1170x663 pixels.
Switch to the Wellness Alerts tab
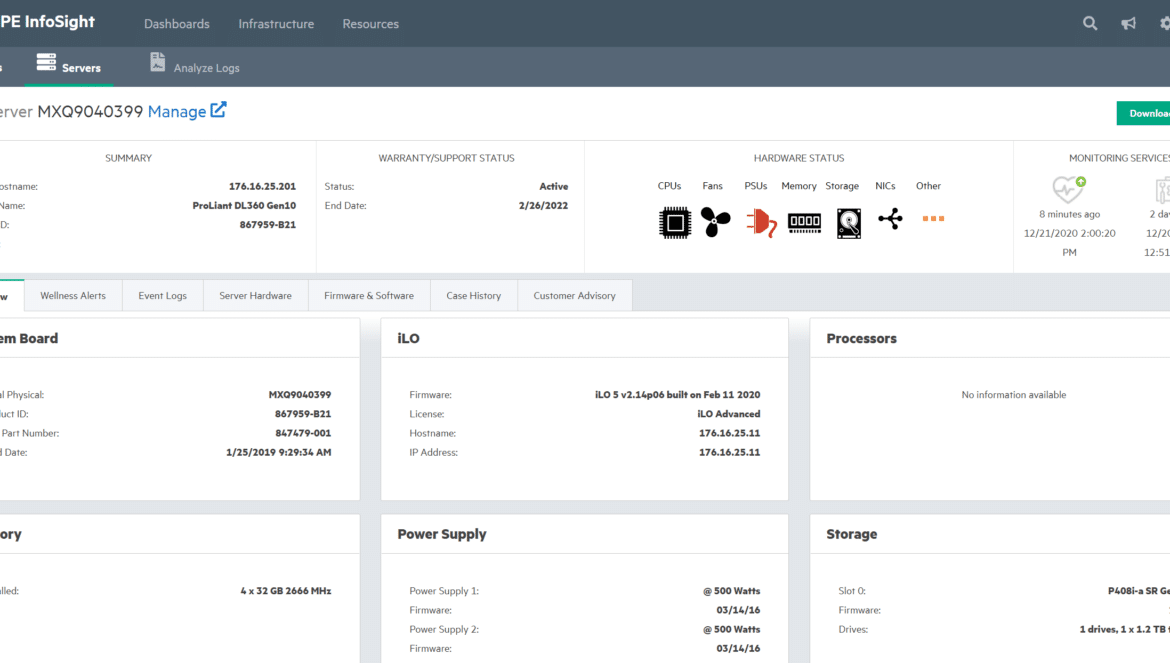pos(73,295)
